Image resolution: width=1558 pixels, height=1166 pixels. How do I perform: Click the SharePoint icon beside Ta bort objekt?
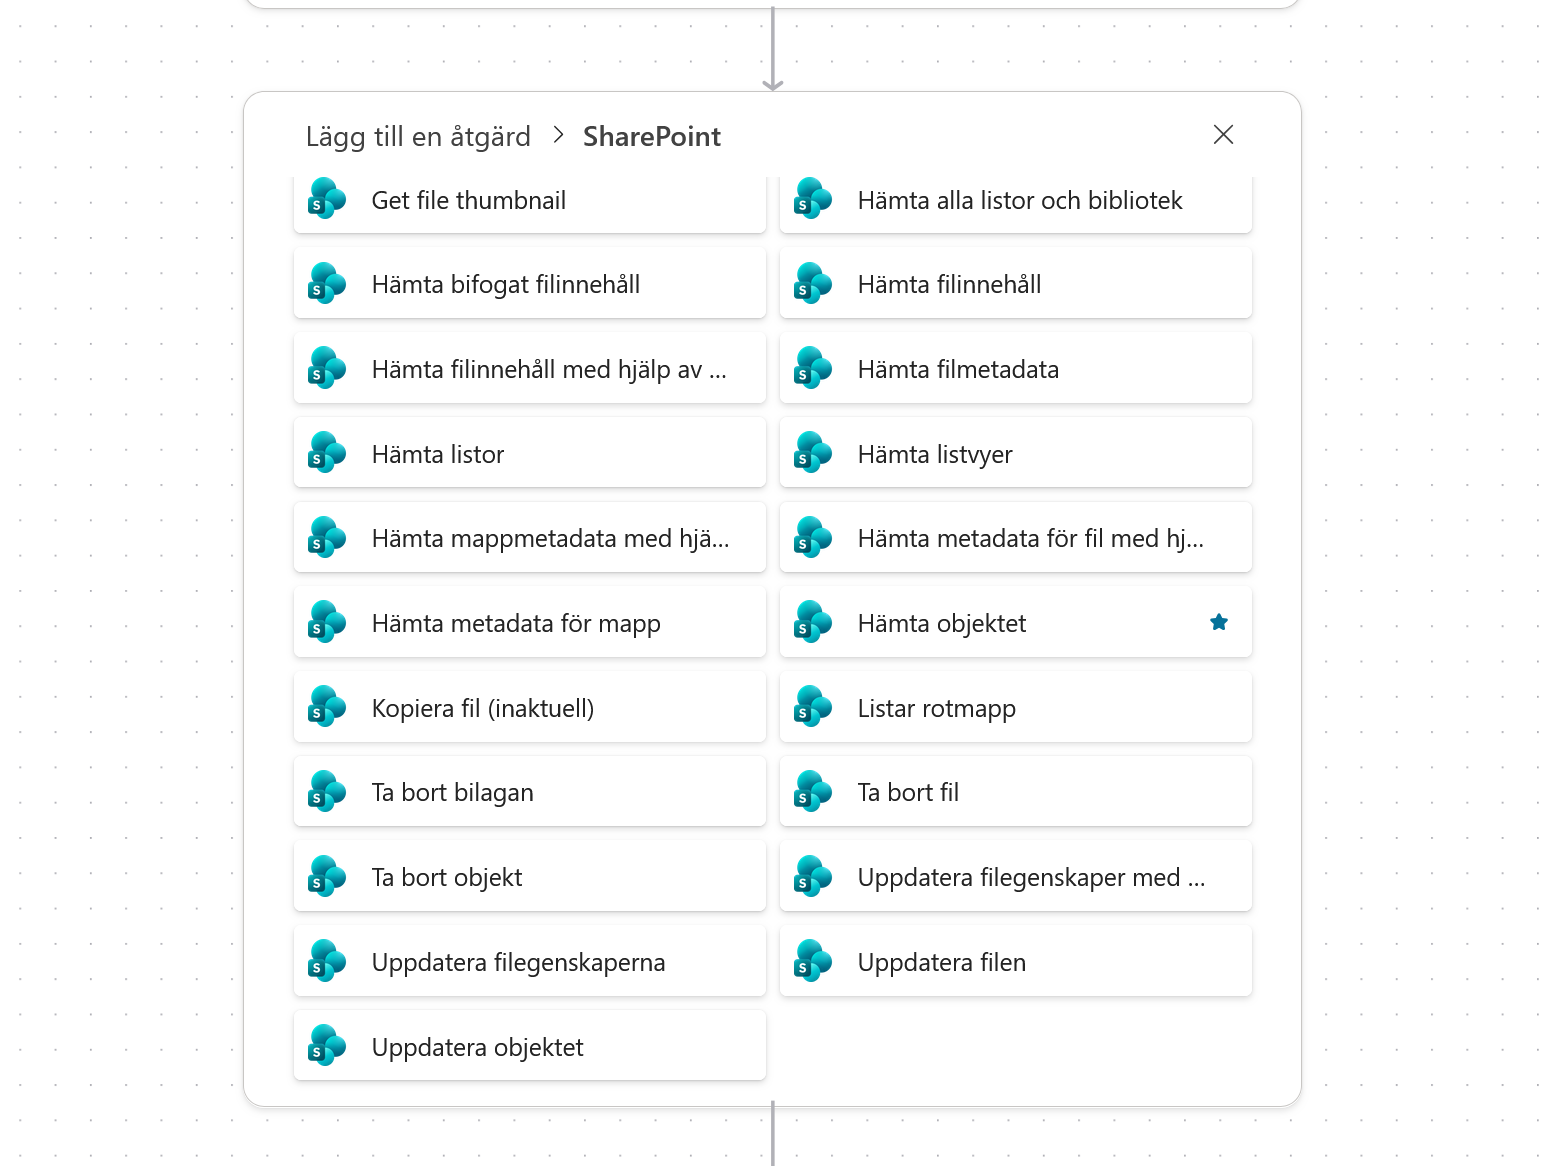[327, 877]
